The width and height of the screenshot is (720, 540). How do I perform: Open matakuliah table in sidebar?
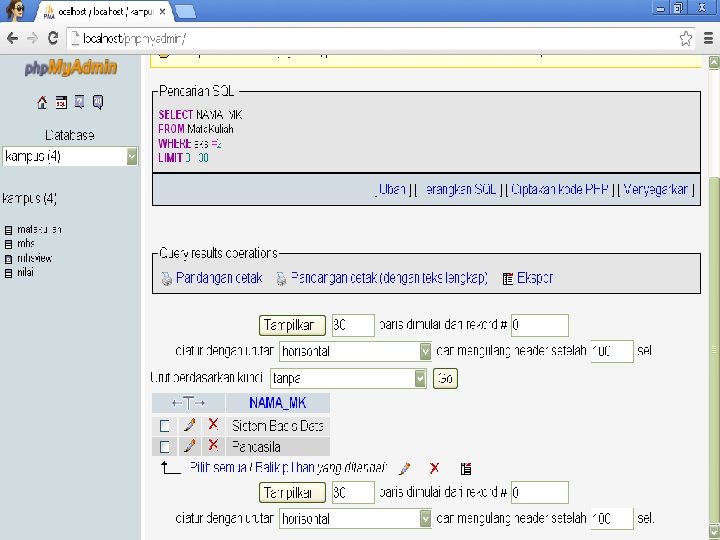click(39, 230)
